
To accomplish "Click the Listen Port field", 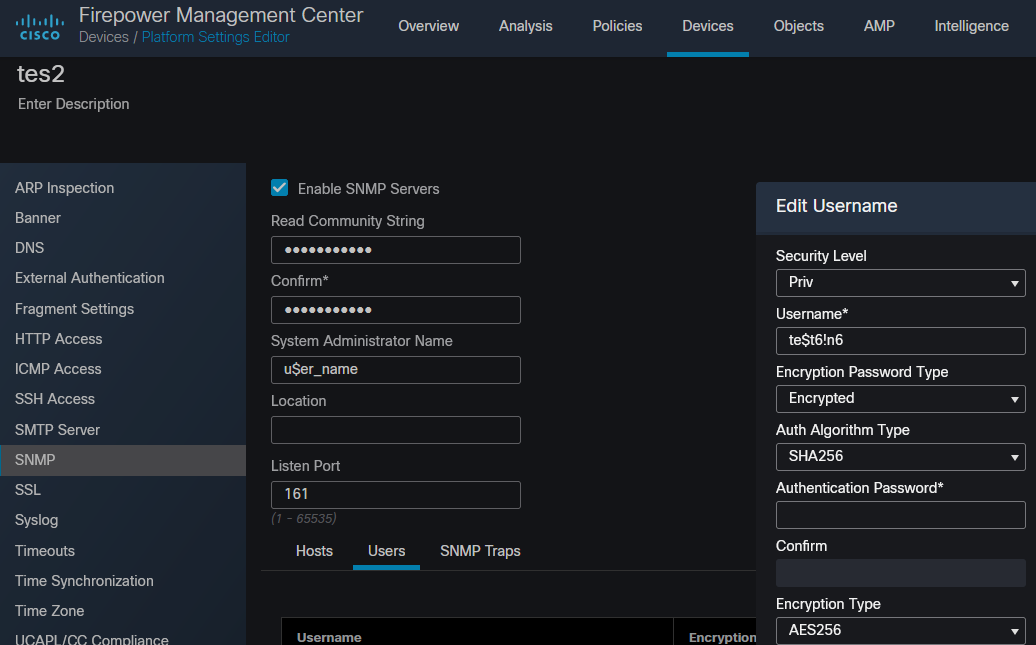I will [395, 494].
